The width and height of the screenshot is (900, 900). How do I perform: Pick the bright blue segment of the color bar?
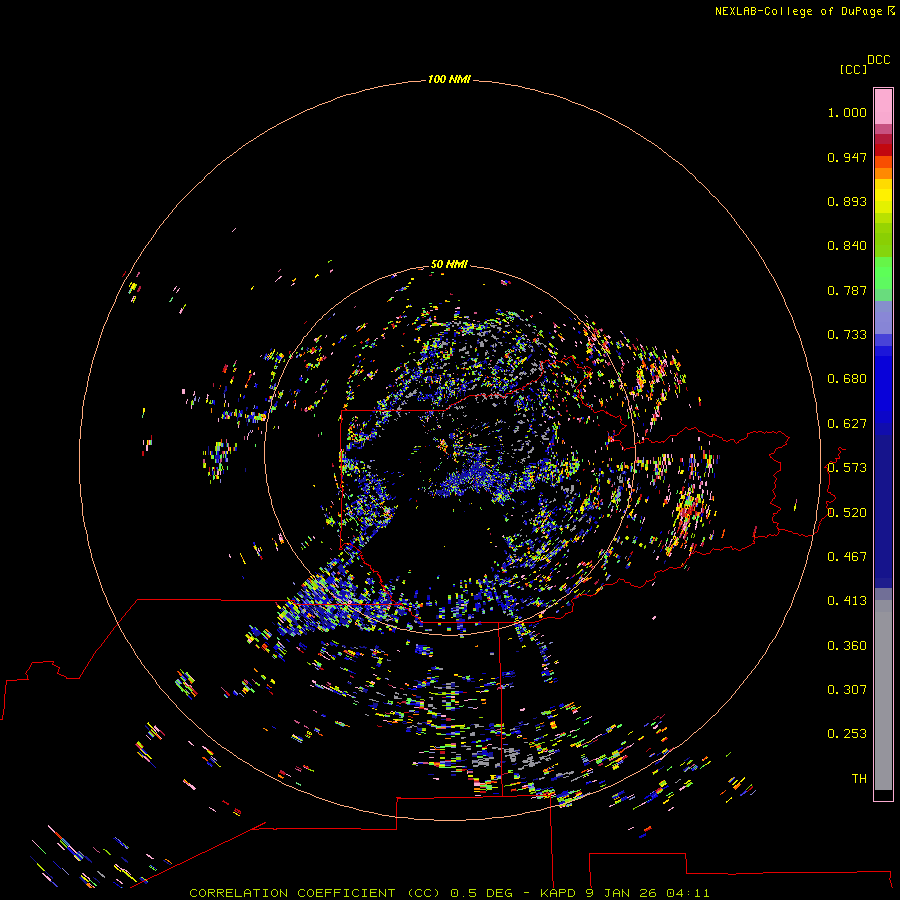point(883,390)
